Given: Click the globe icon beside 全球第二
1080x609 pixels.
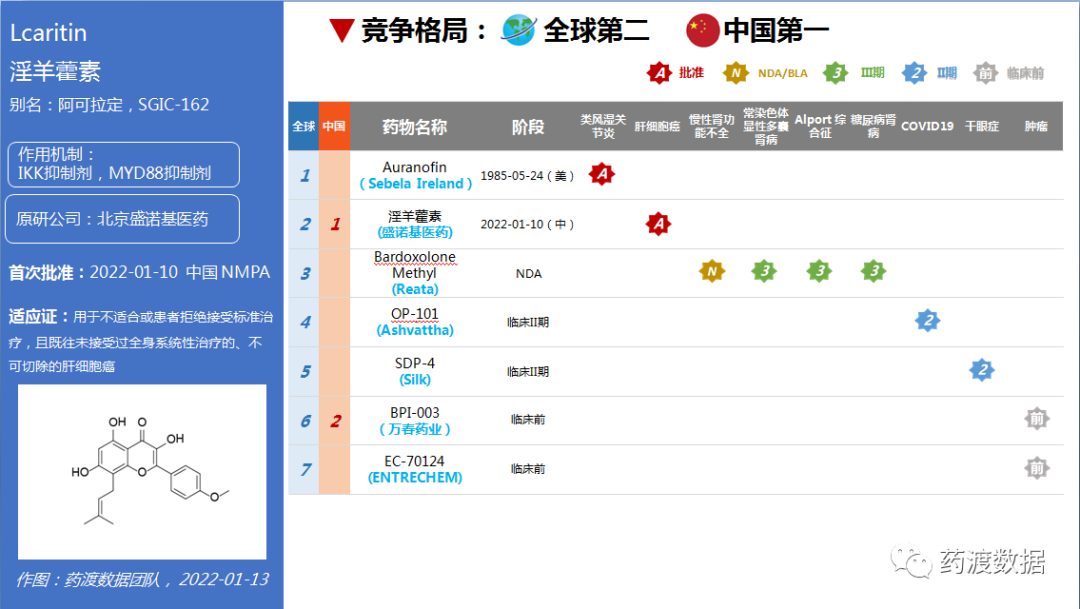Looking at the screenshot, I should pos(517,30).
